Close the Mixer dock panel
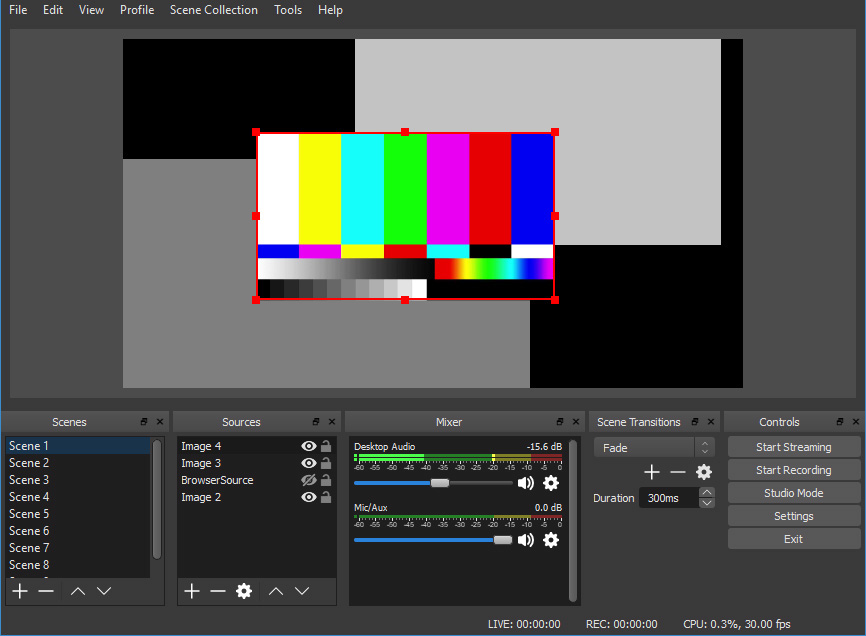 pyautogui.click(x=575, y=422)
